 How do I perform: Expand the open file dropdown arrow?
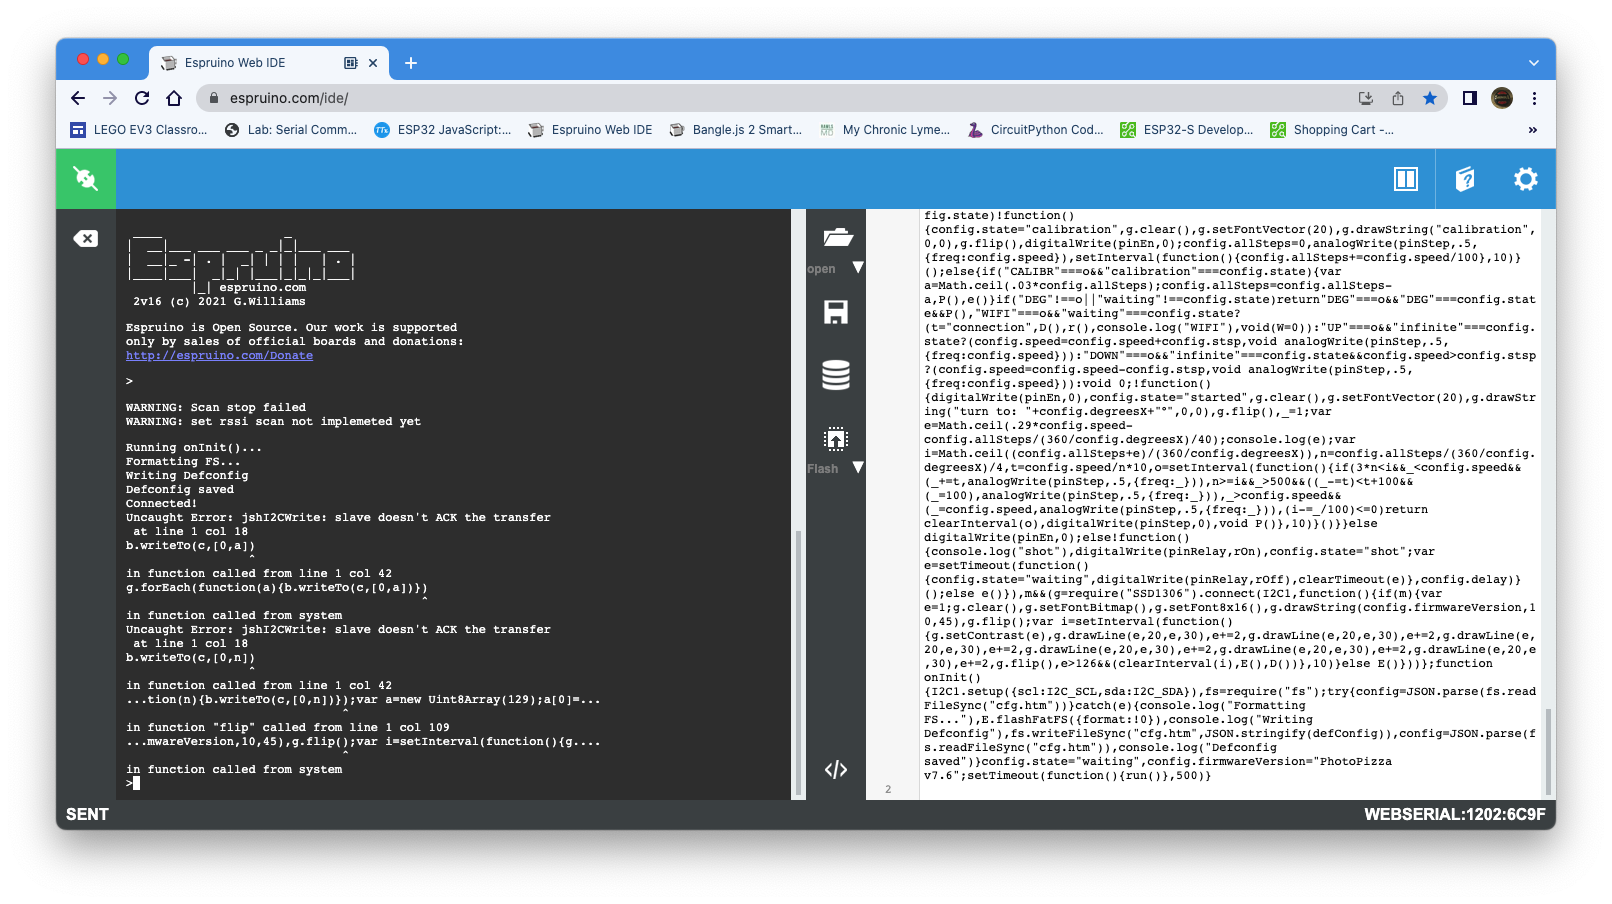[858, 268]
